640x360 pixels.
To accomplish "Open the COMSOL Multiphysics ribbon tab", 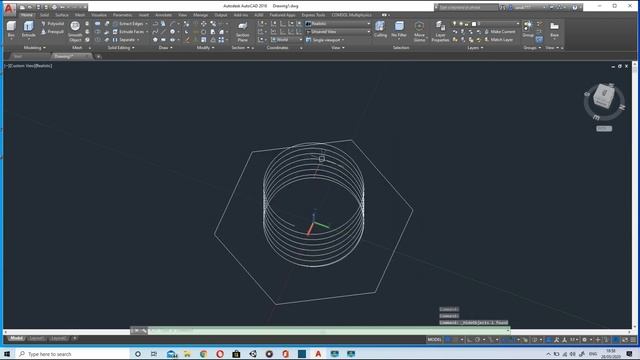I will (351, 15).
